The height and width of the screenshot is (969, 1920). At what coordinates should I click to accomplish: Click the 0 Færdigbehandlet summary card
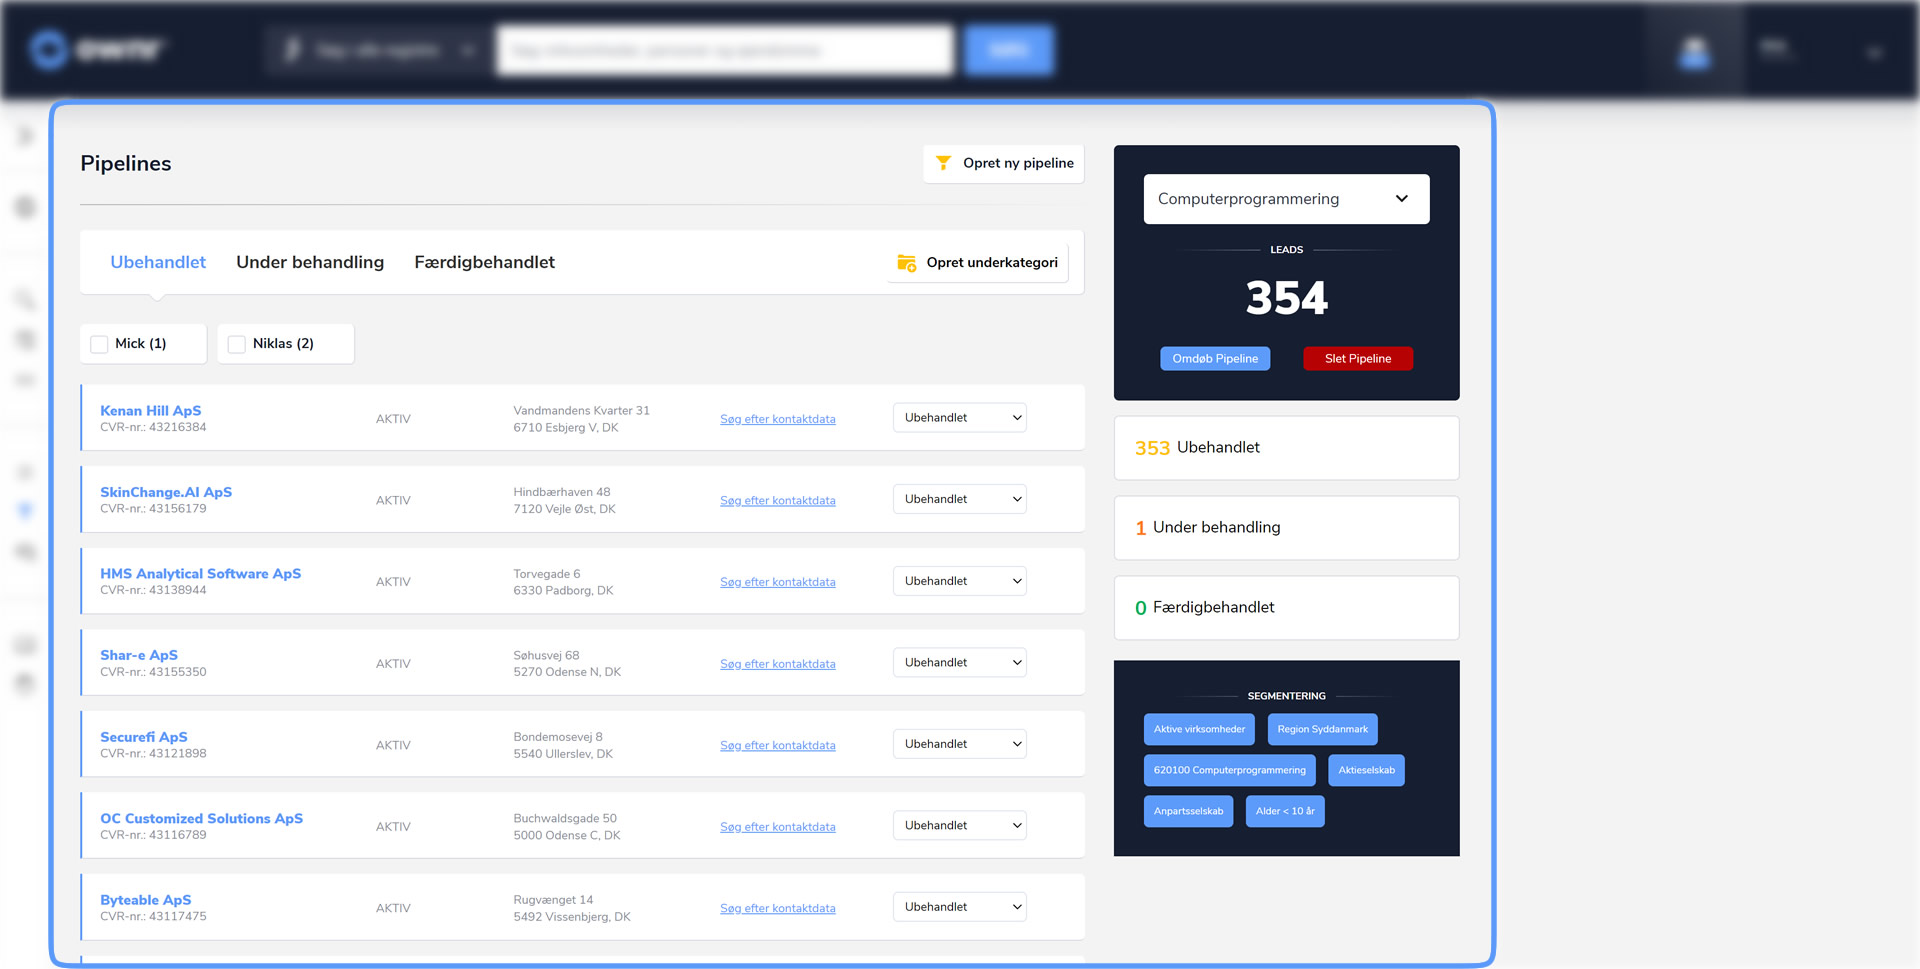tap(1286, 608)
